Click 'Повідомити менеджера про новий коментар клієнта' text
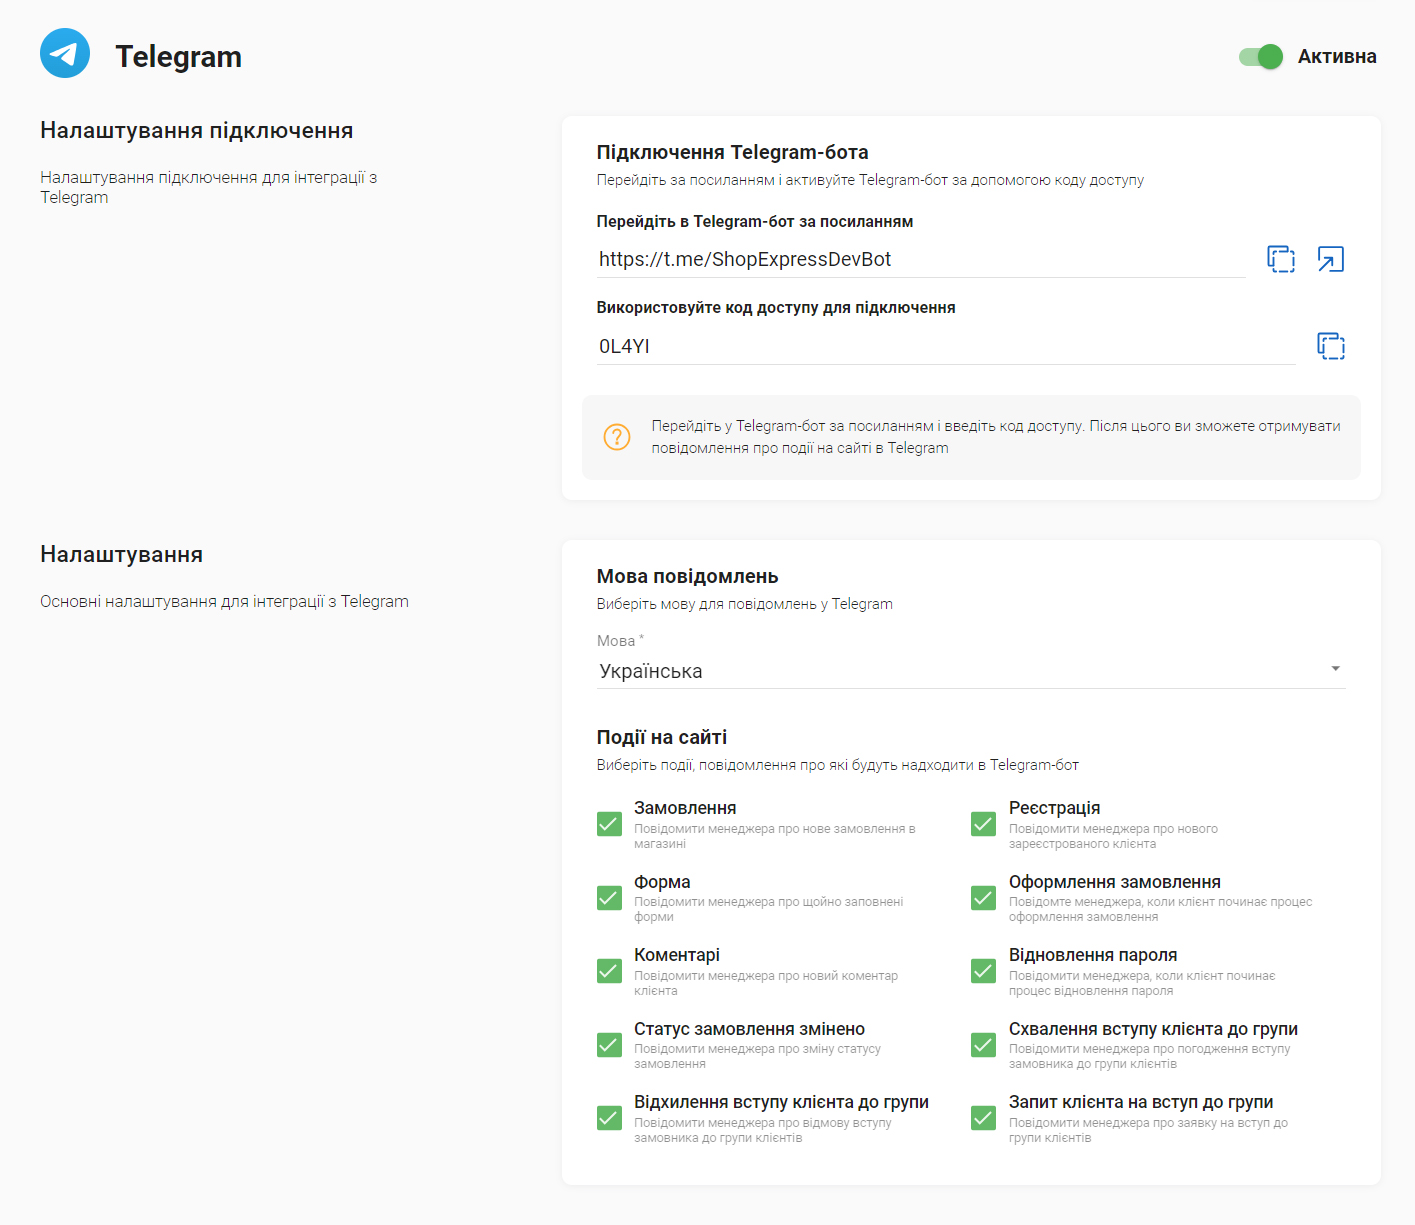Viewport: 1415px width, 1225px height. point(766,983)
